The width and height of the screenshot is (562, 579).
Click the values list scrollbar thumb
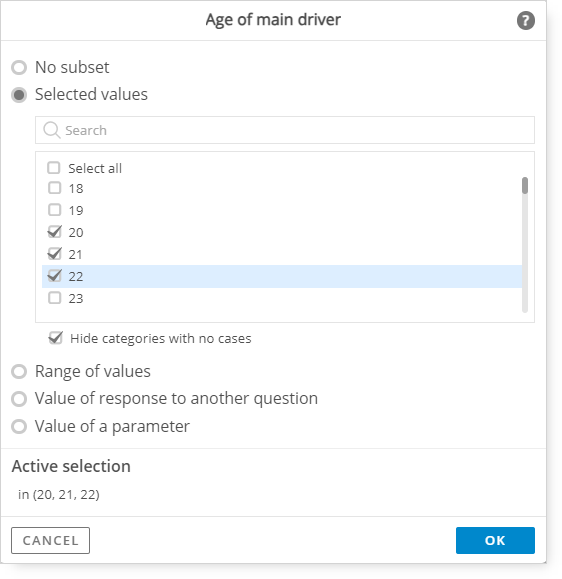525,185
